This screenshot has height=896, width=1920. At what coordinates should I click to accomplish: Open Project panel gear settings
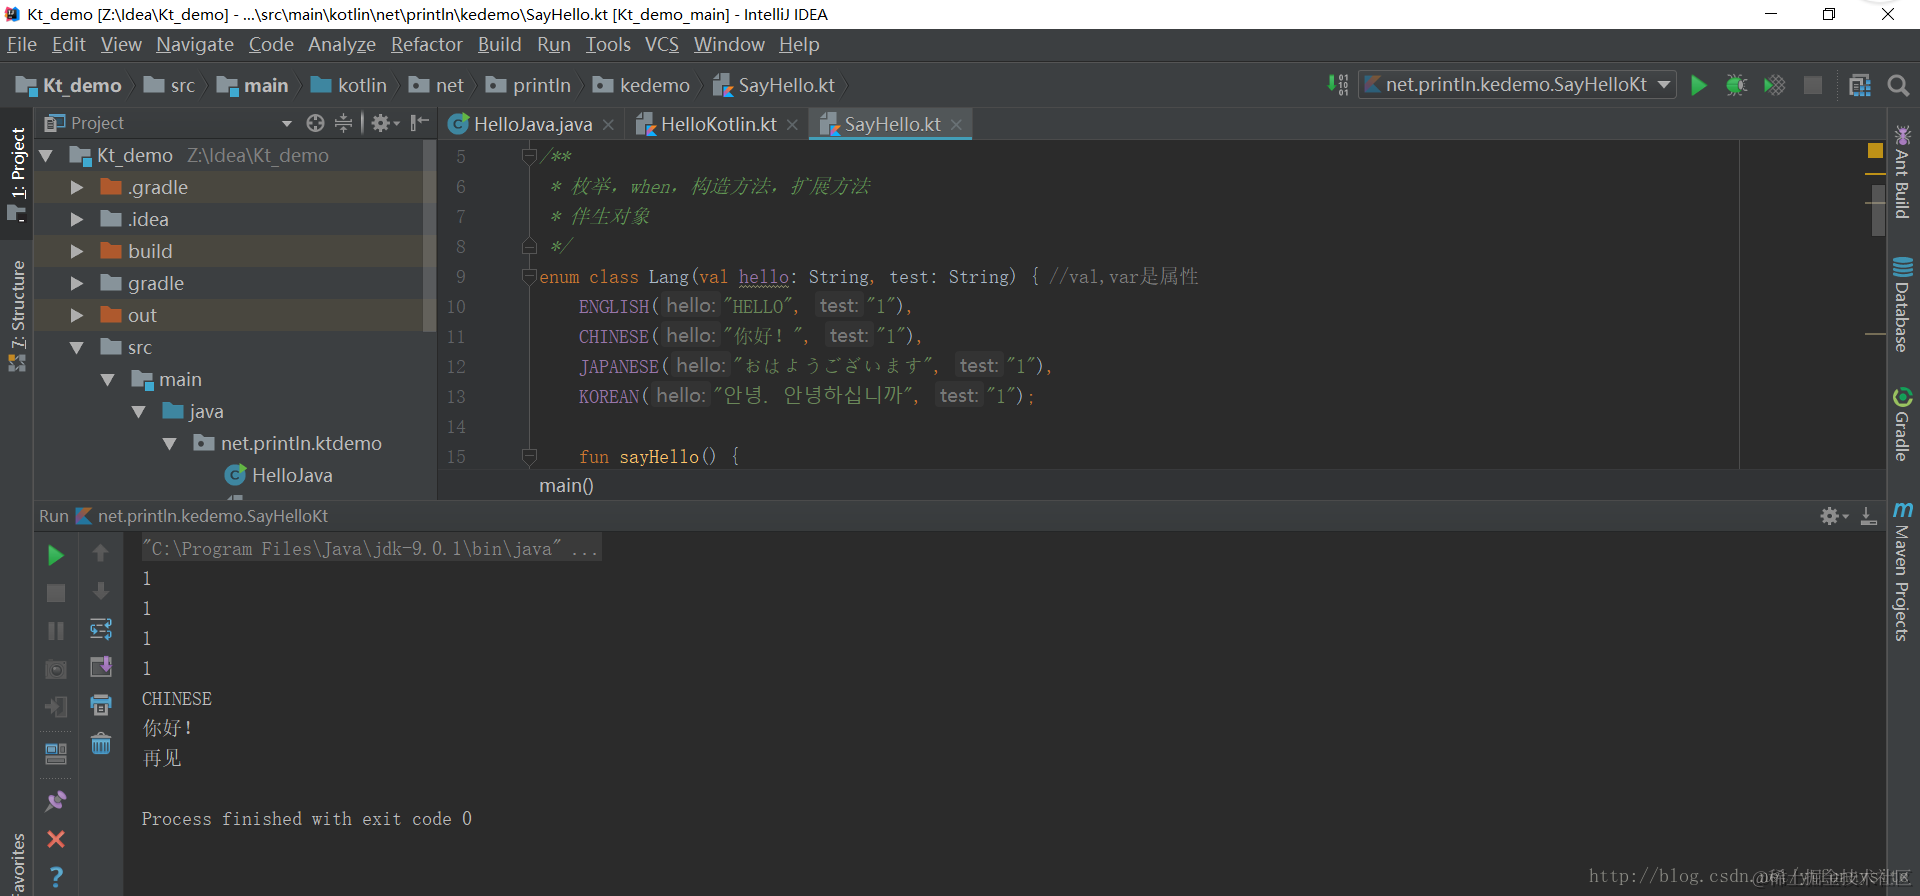click(x=384, y=123)
